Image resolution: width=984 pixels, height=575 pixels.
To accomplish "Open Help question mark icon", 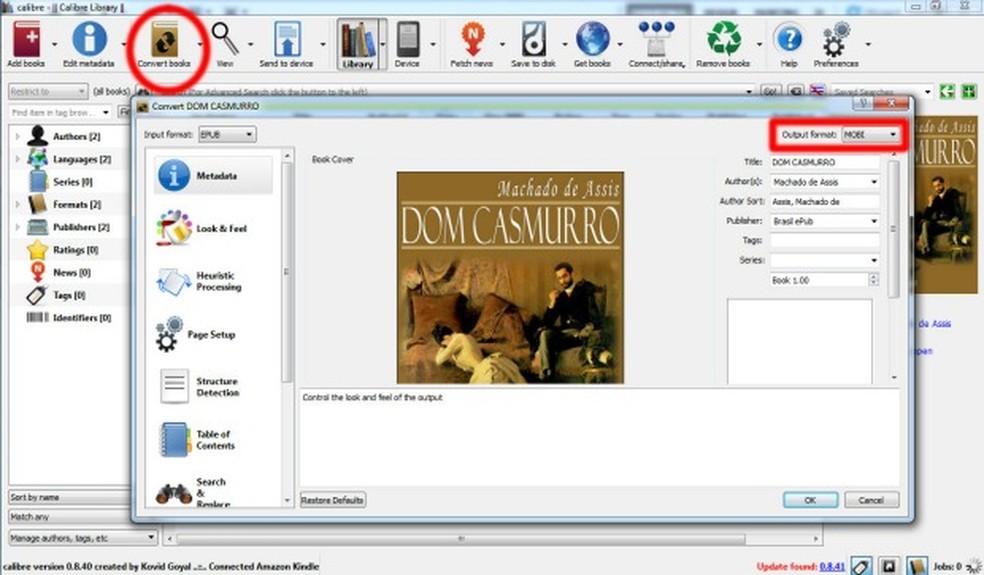I will click(789, 39).
